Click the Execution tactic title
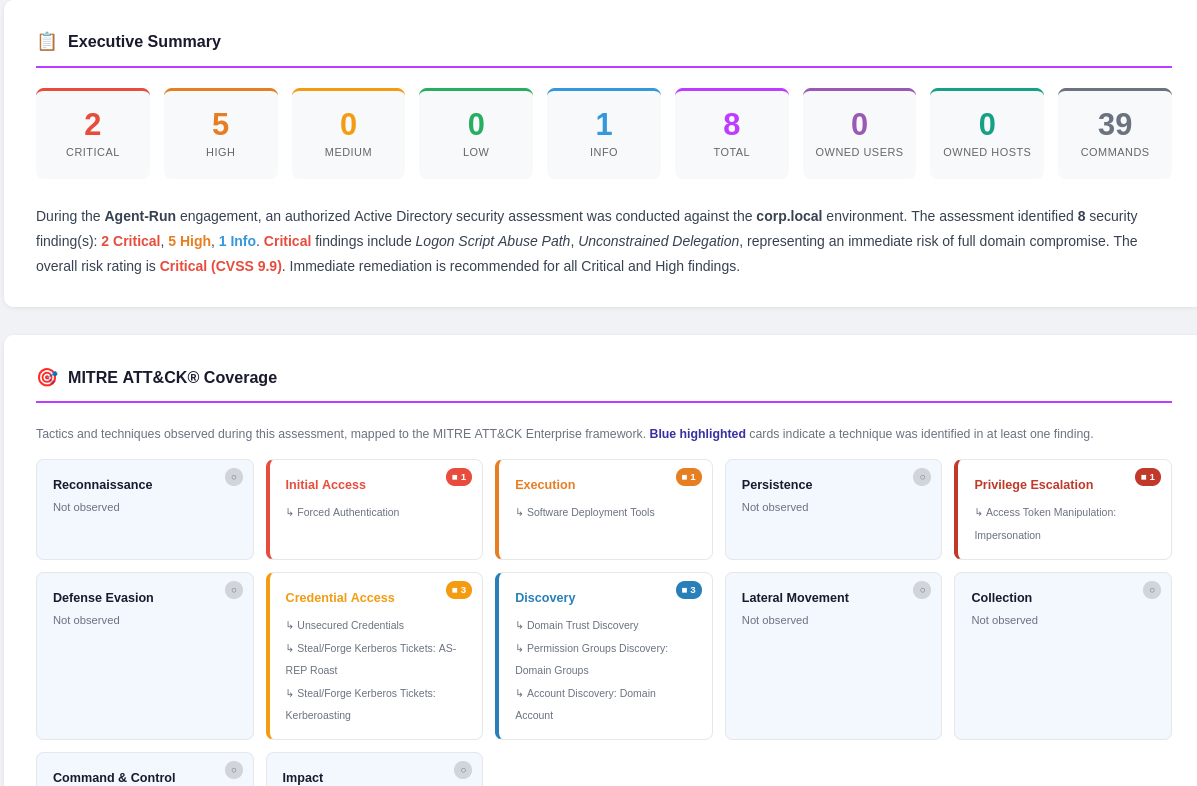The width and height of the screenshot is (1197, 786). point(545,485)
